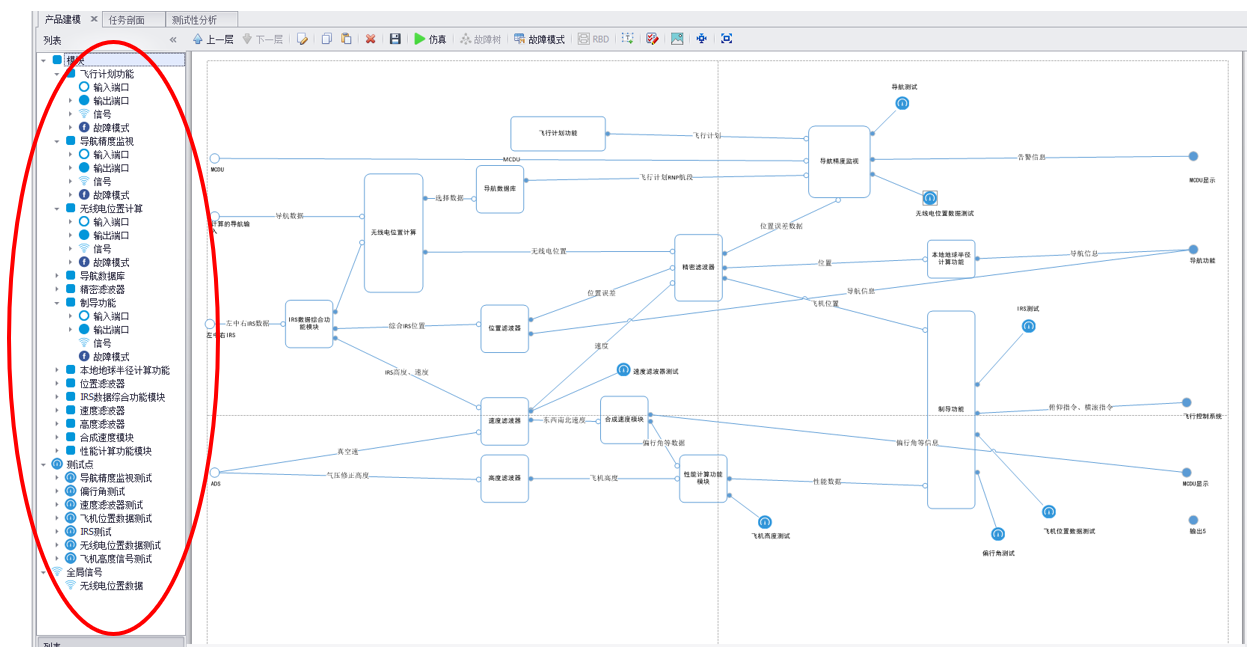This screenshot has width=1247, height=651.
Task: Click the RBD toolbar button
Action: (593, 39)
